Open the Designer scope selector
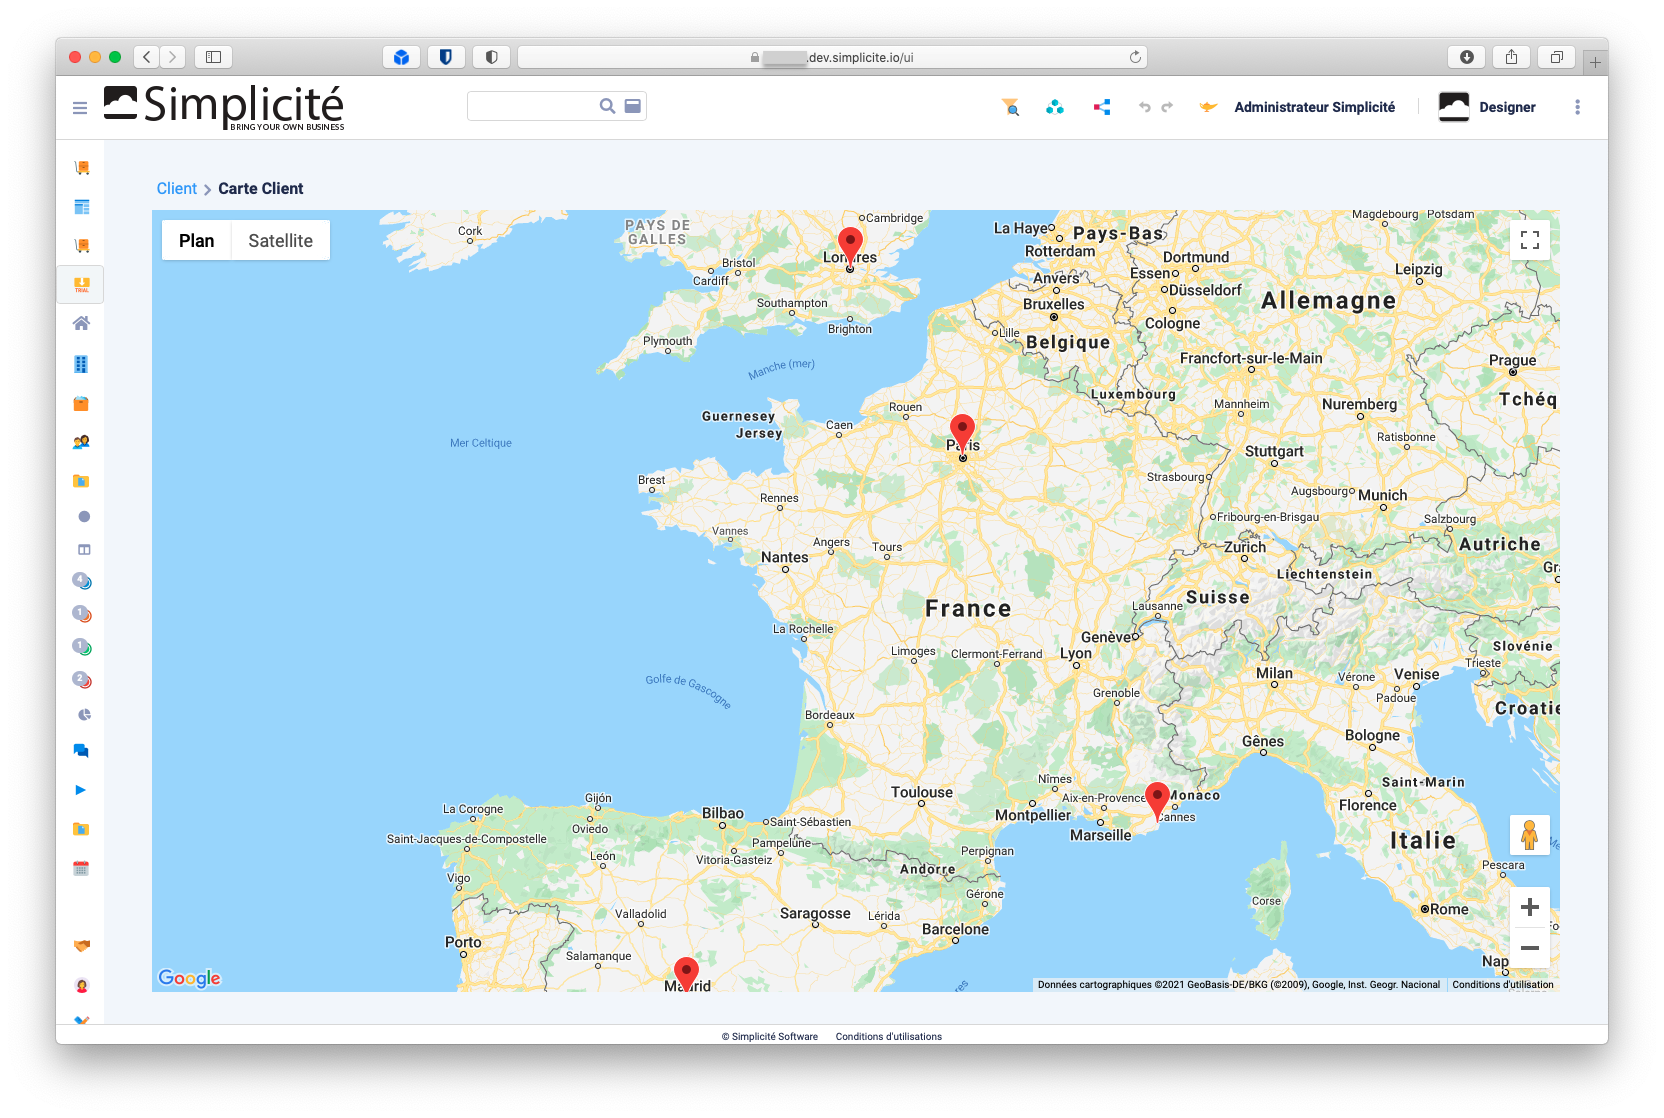Image resolution: width=1664 pixels, height=1118 pixels. click(1487, 107)
